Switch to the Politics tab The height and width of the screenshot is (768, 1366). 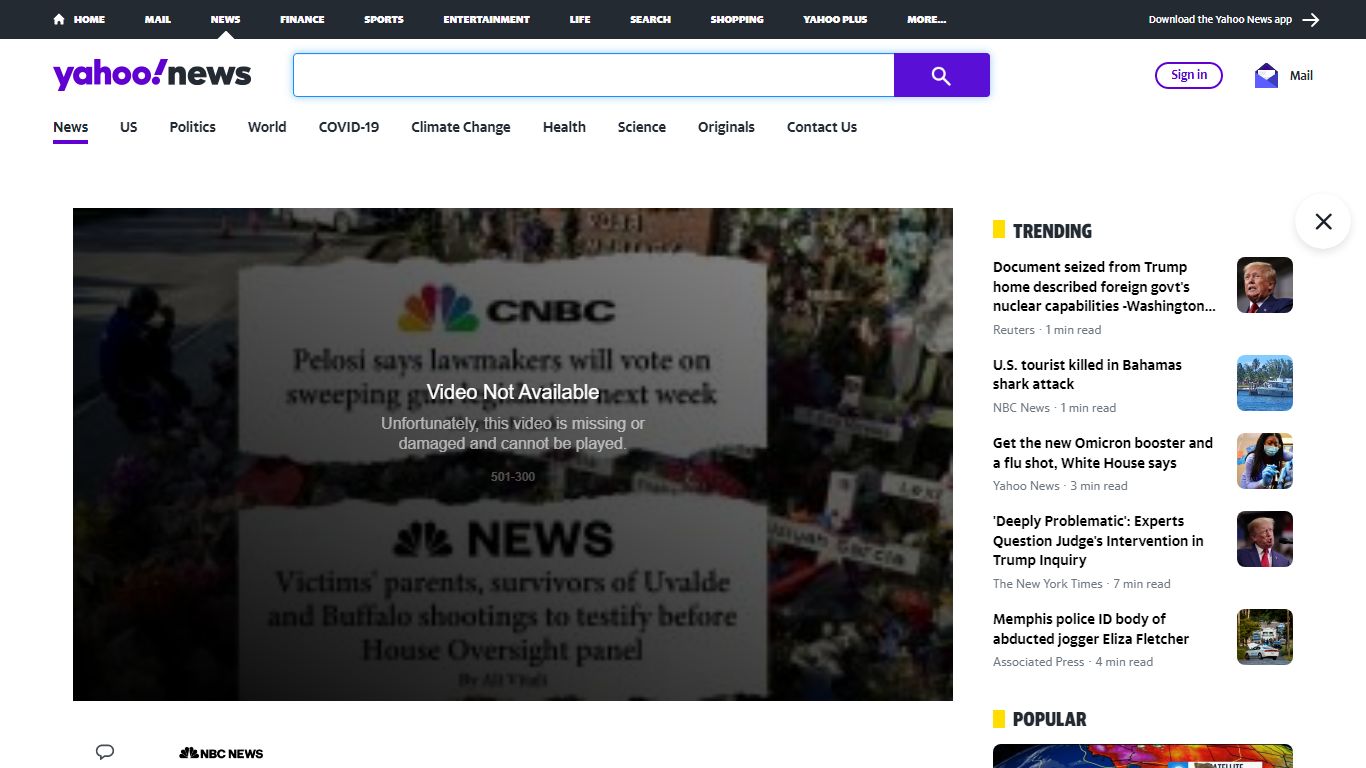[193, 127]
